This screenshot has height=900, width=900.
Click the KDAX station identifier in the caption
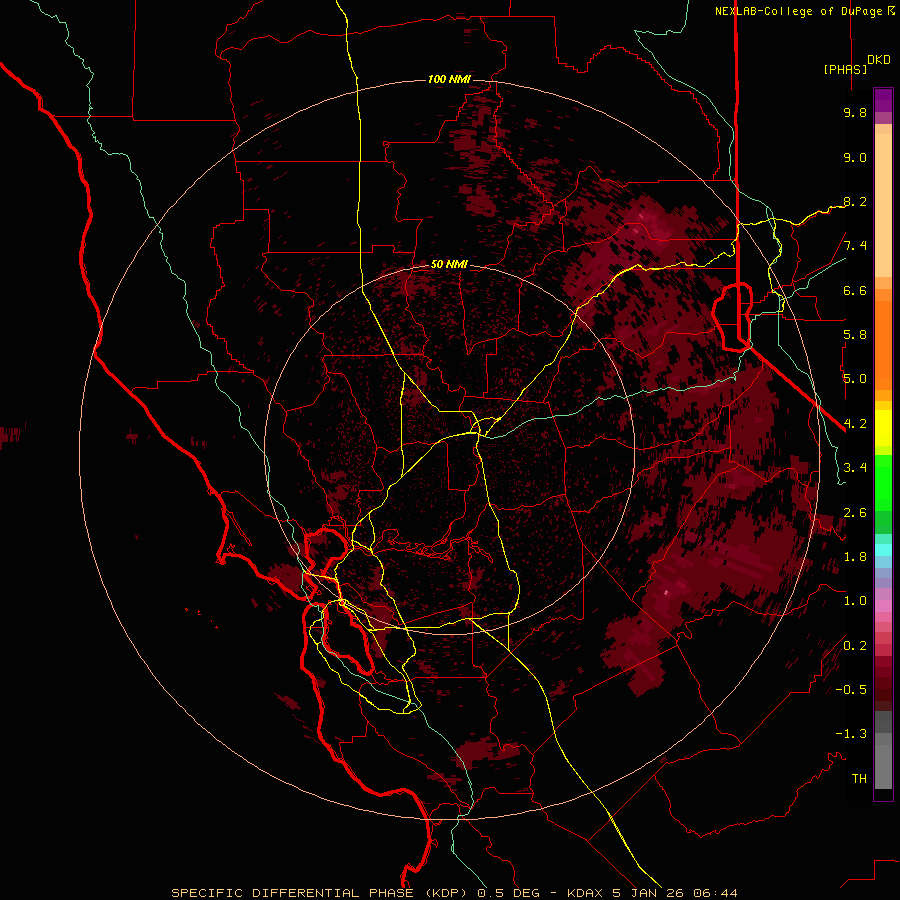coord(585,893)
